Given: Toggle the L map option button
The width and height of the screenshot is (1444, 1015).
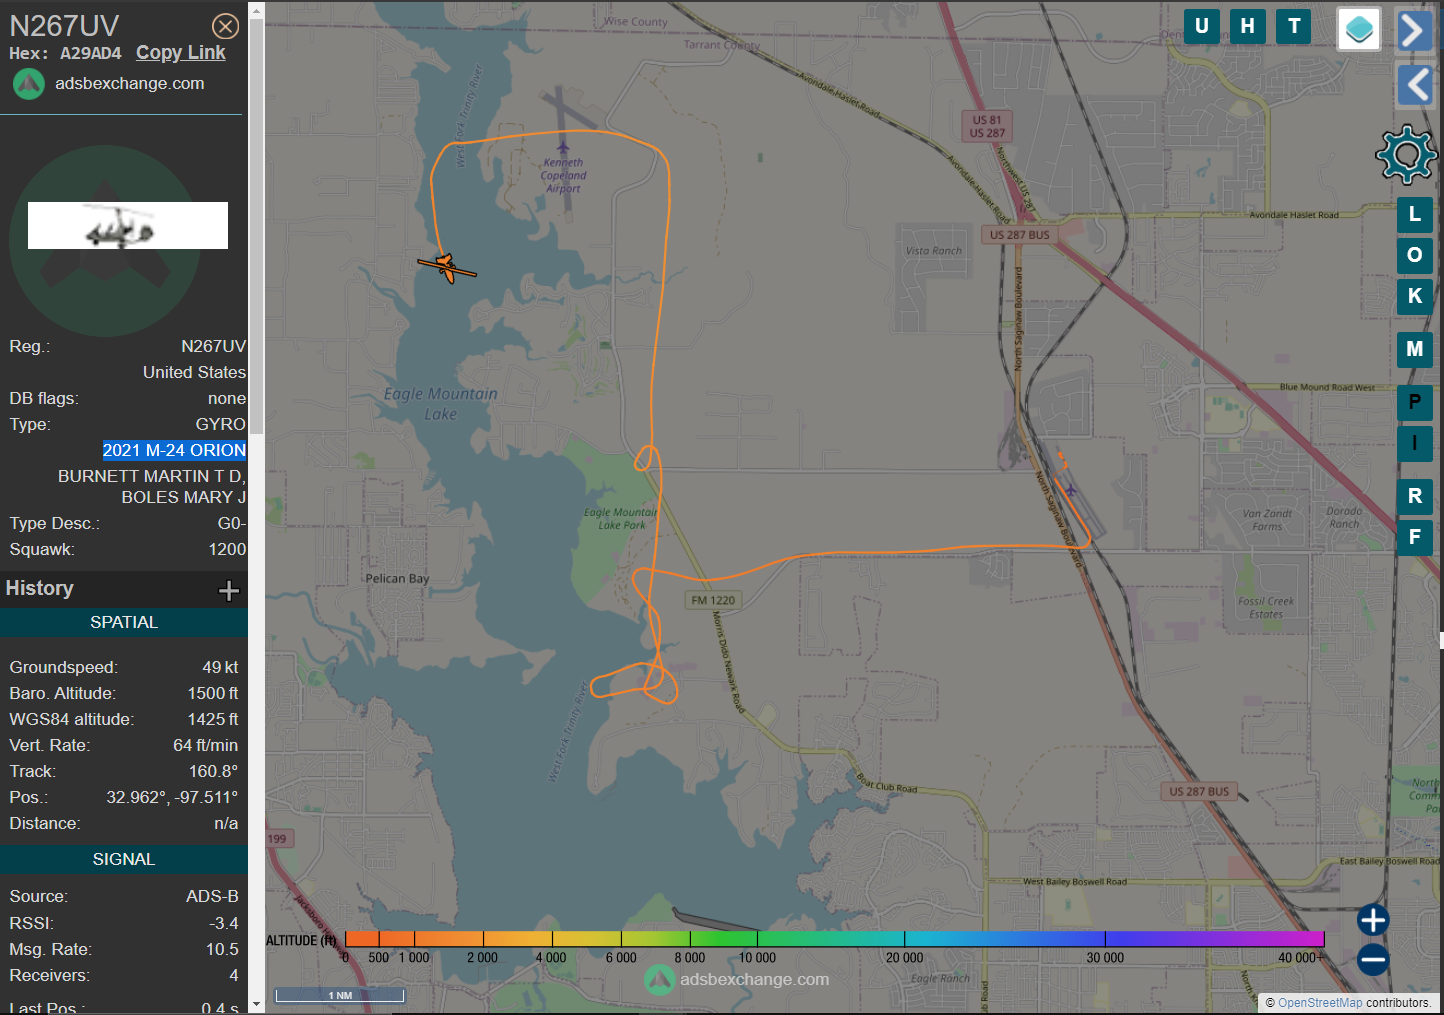Looking at the screenshot, I should pyautogui.click(x=1414, y=214).
